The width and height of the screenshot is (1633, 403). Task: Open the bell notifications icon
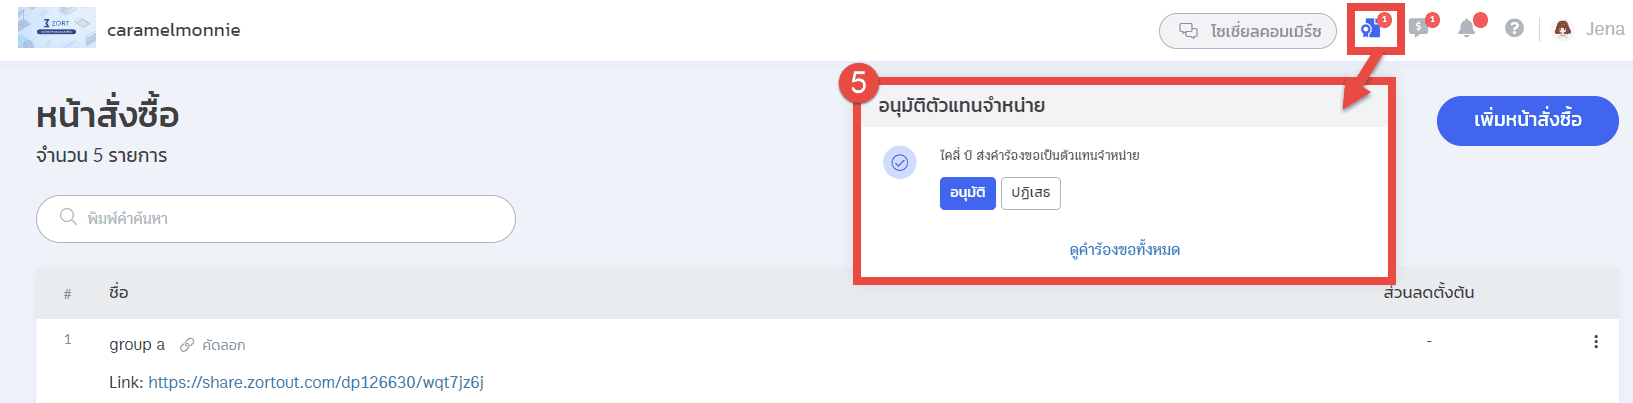(1467, 28)
